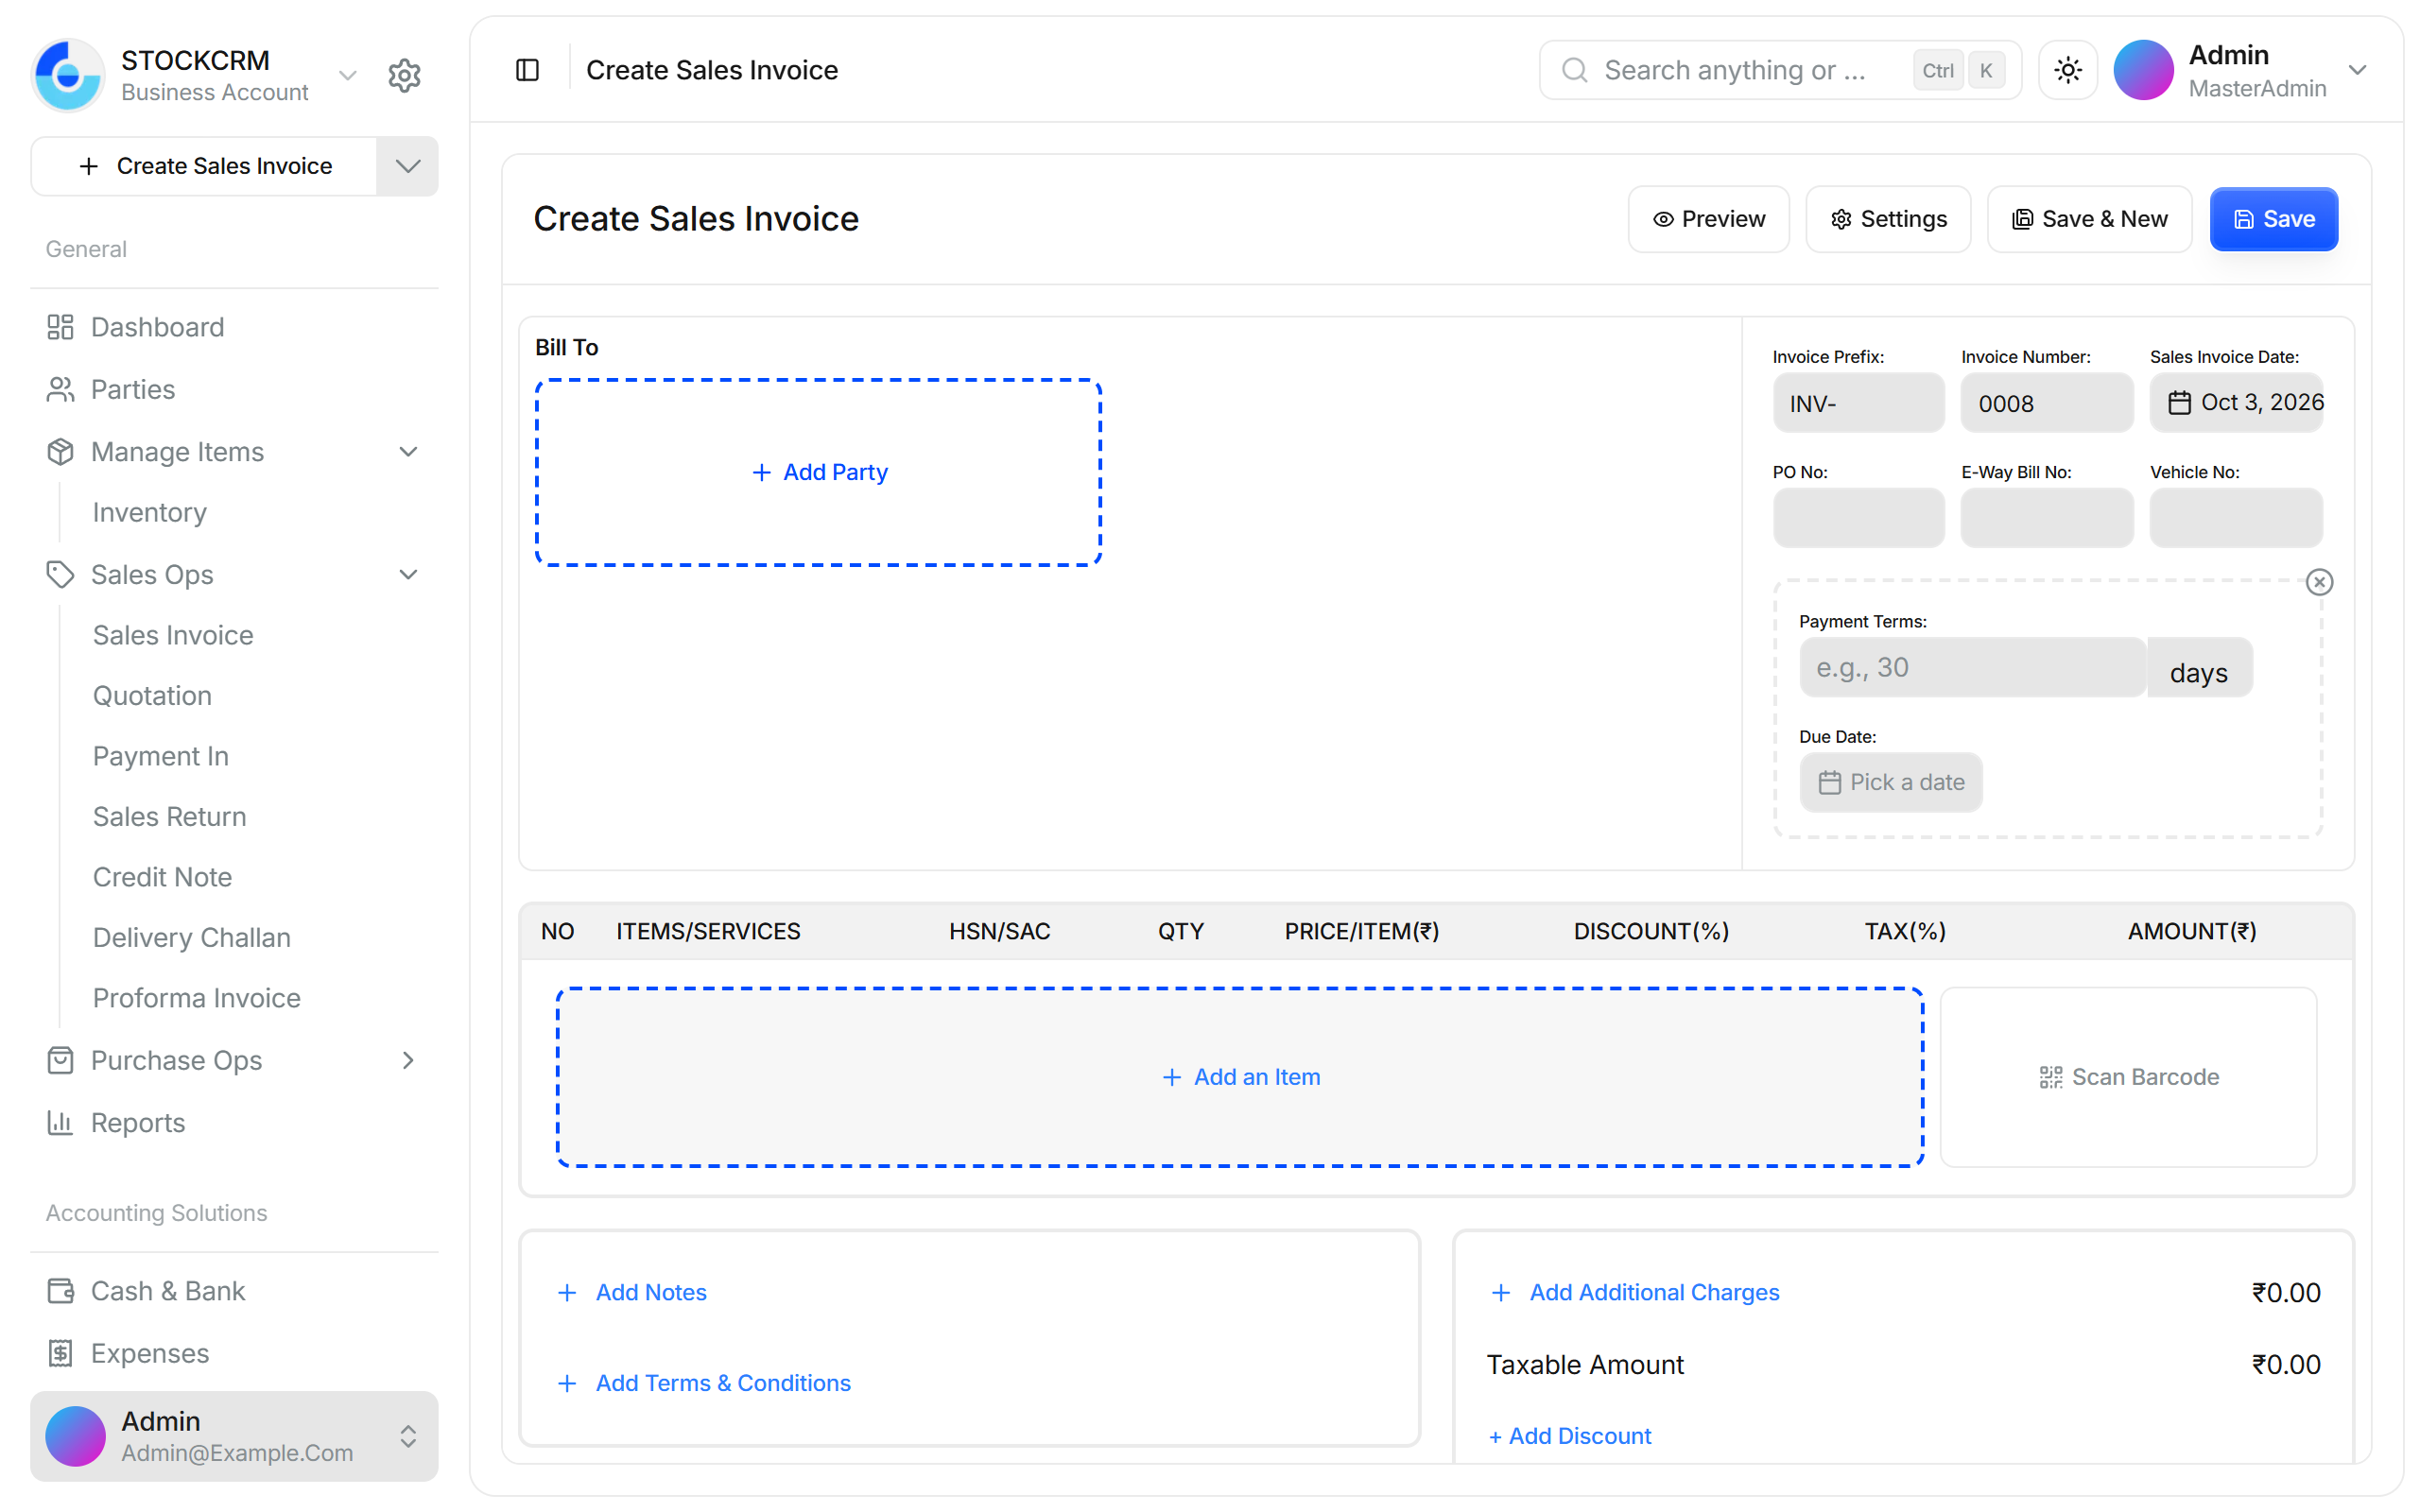Click the Admin avatar in top bar

(2143, 70)
